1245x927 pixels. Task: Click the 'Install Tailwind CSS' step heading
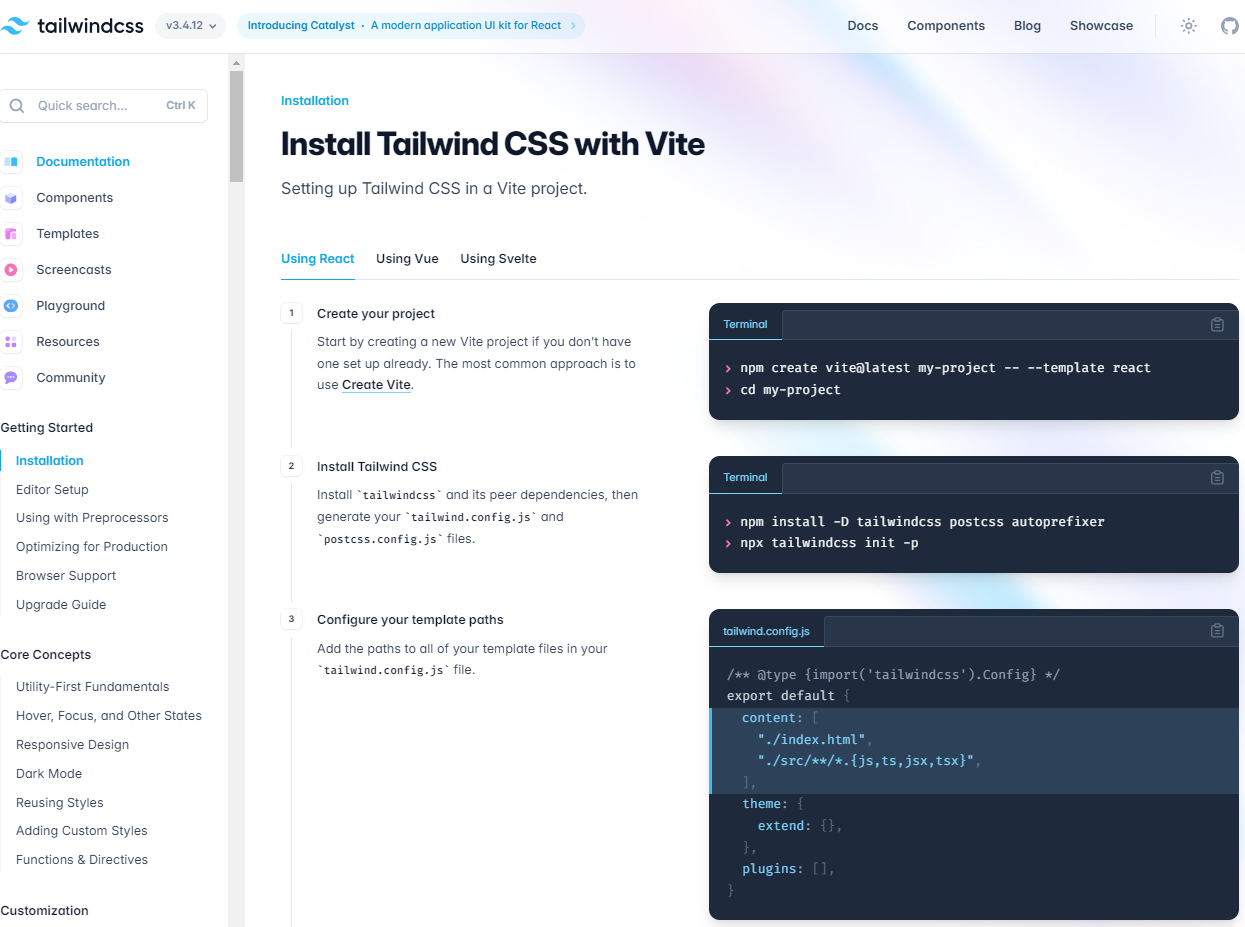[377, 467]
